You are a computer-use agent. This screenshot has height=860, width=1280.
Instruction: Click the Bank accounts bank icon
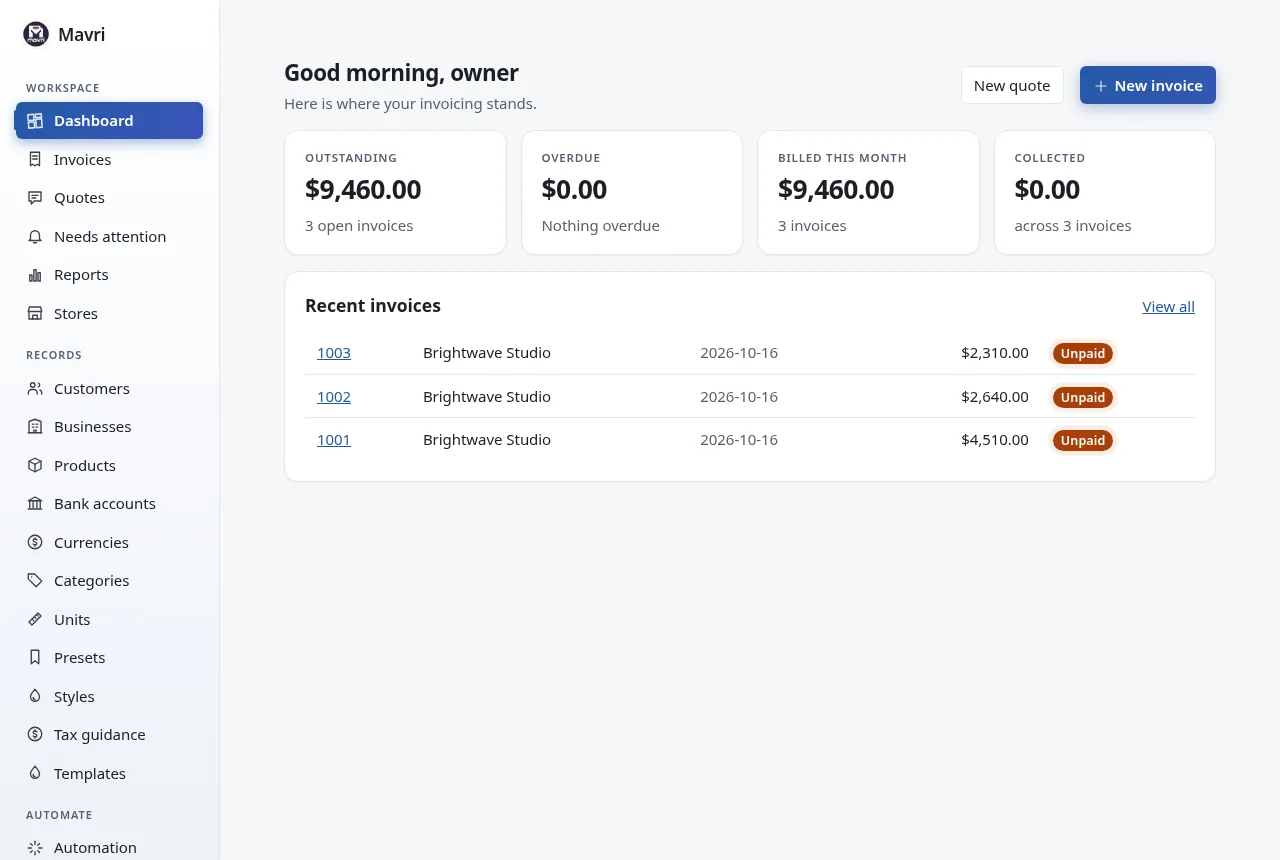click(x=35, y=504)
